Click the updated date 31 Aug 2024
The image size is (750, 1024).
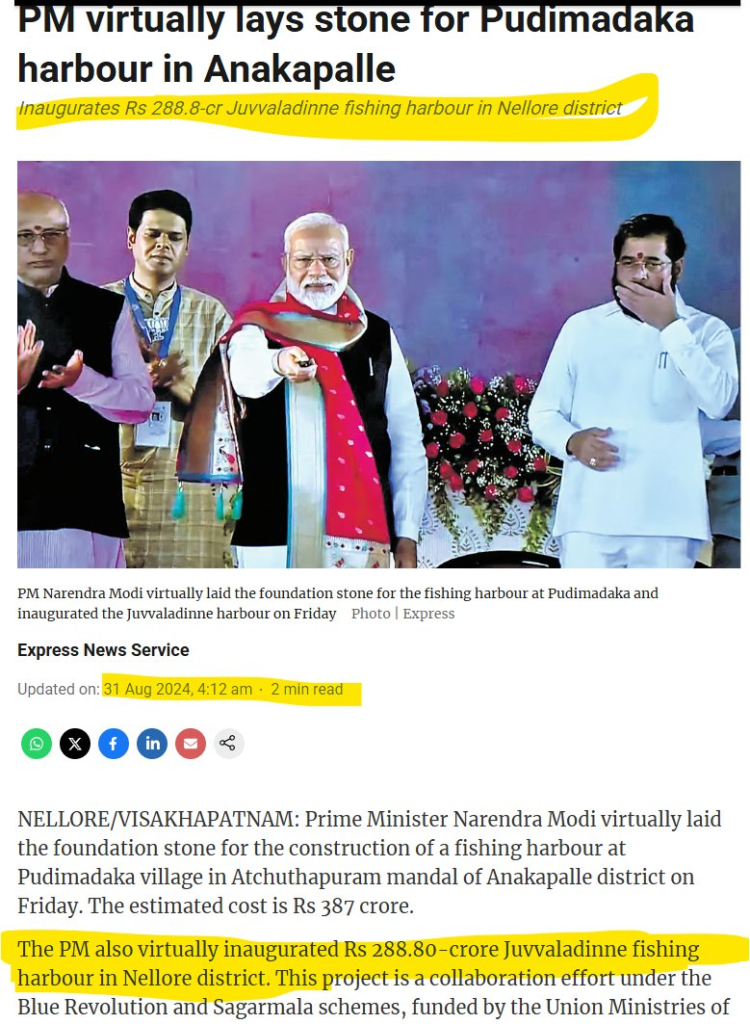point(178,689)
